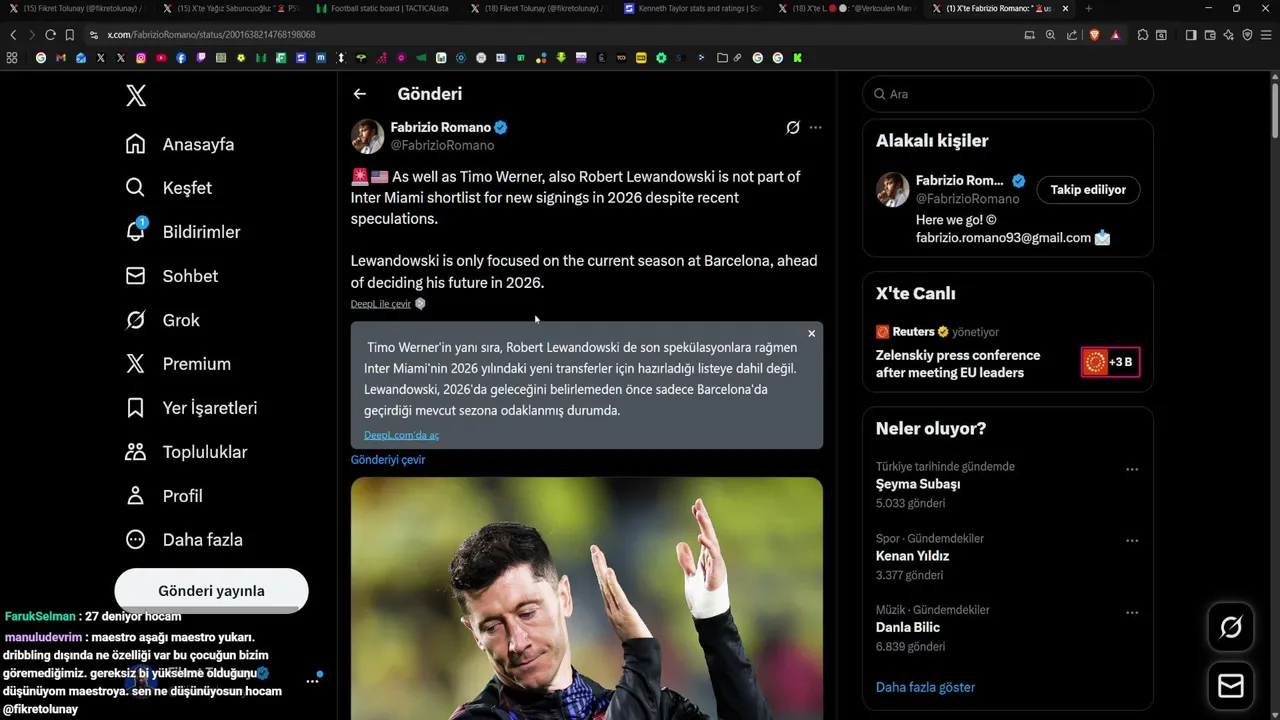1280x720 pixels.
Task: Open Brave Rewards triangle icon
Action: pyautogui.click(x=1115, y=35)
